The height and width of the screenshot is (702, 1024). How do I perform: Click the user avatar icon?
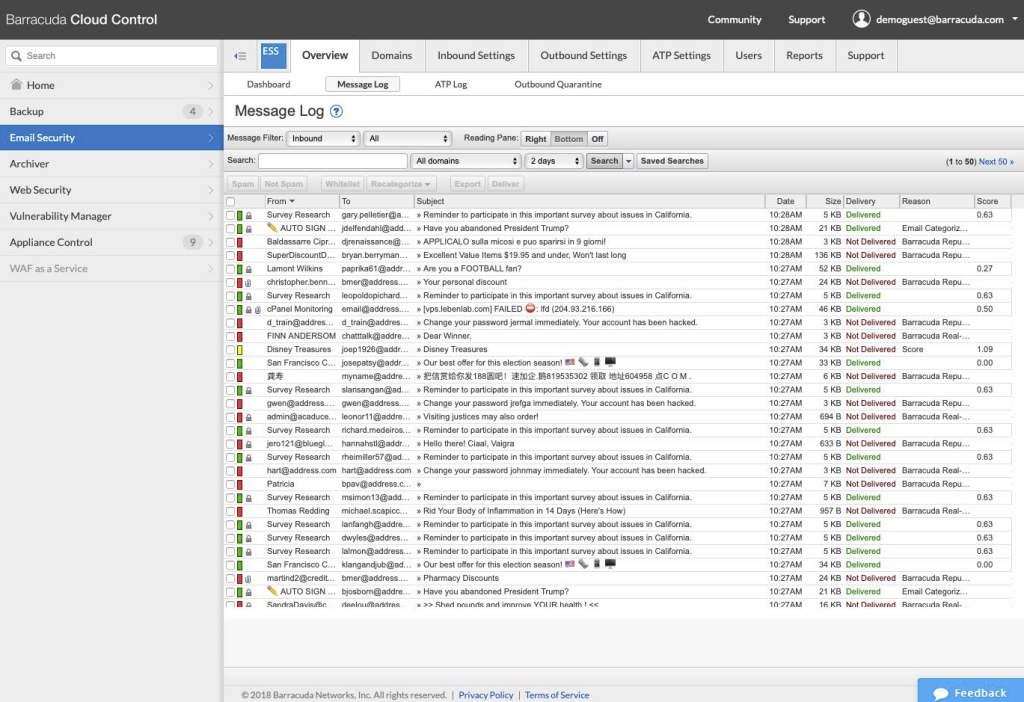pos(861,19)
